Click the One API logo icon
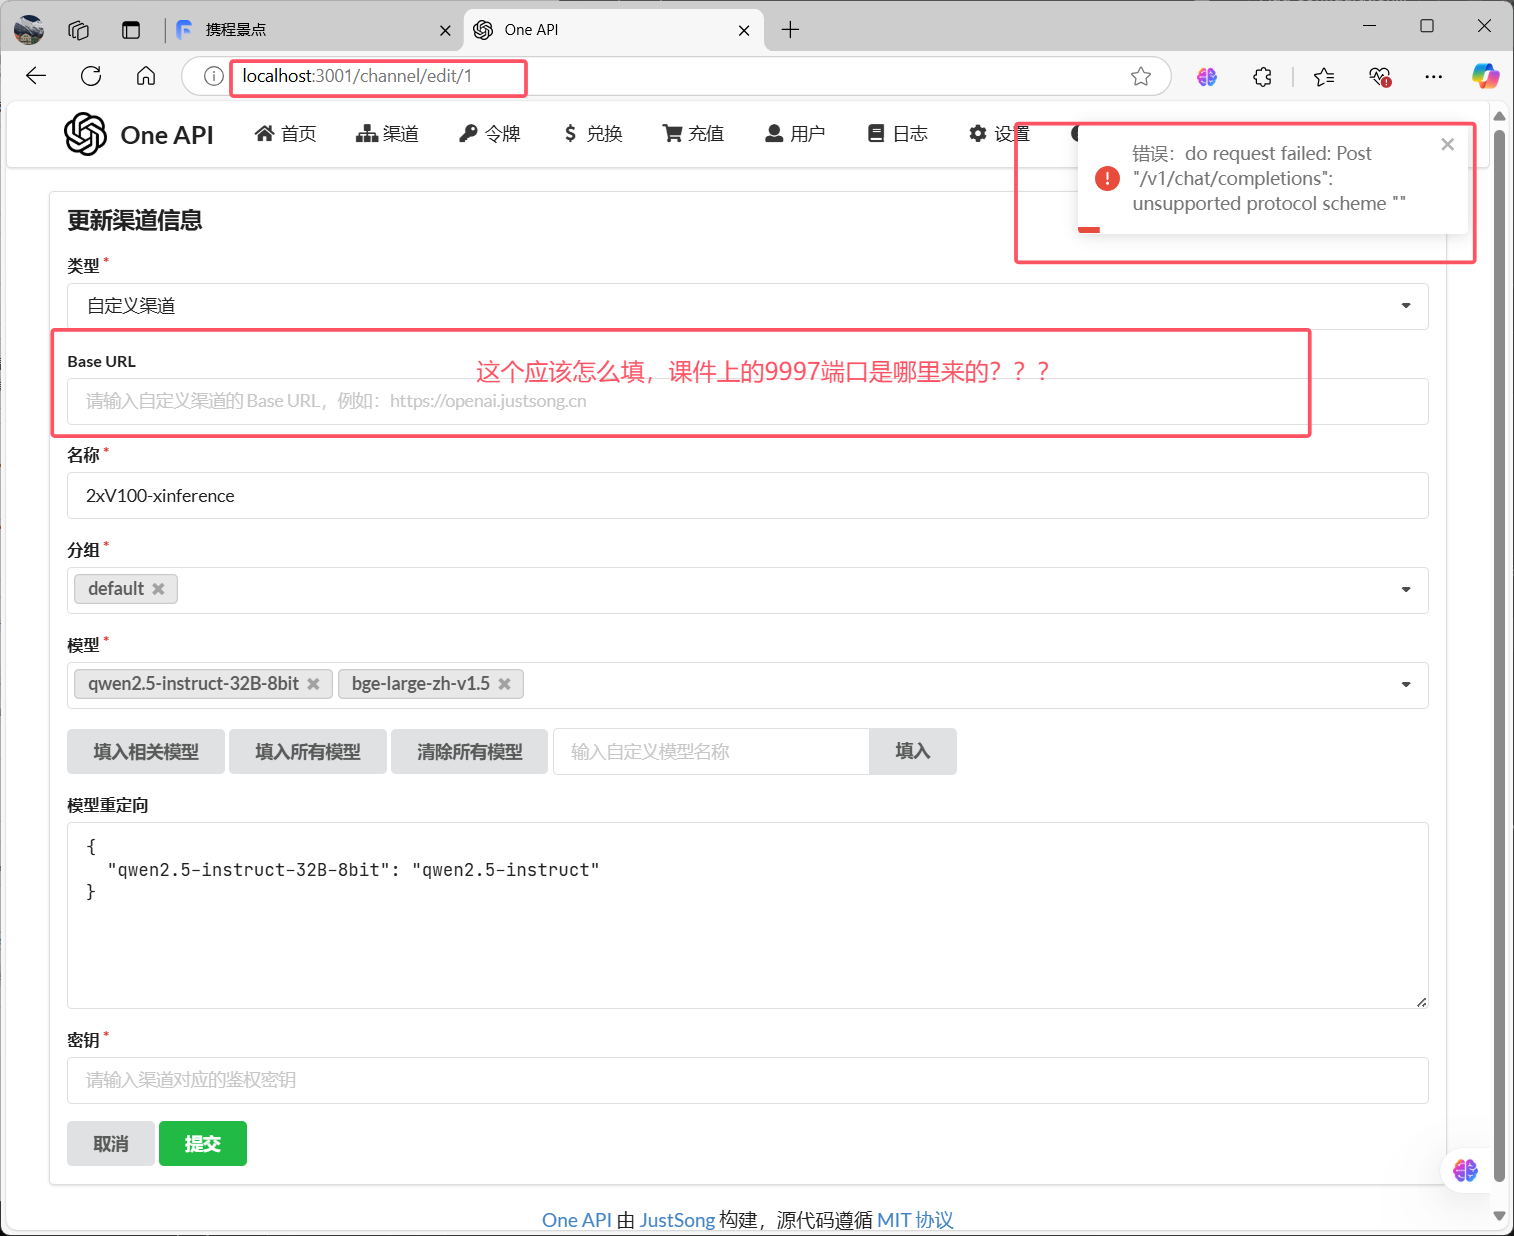The image size is (1514, 1236). [x=86, y=134]
